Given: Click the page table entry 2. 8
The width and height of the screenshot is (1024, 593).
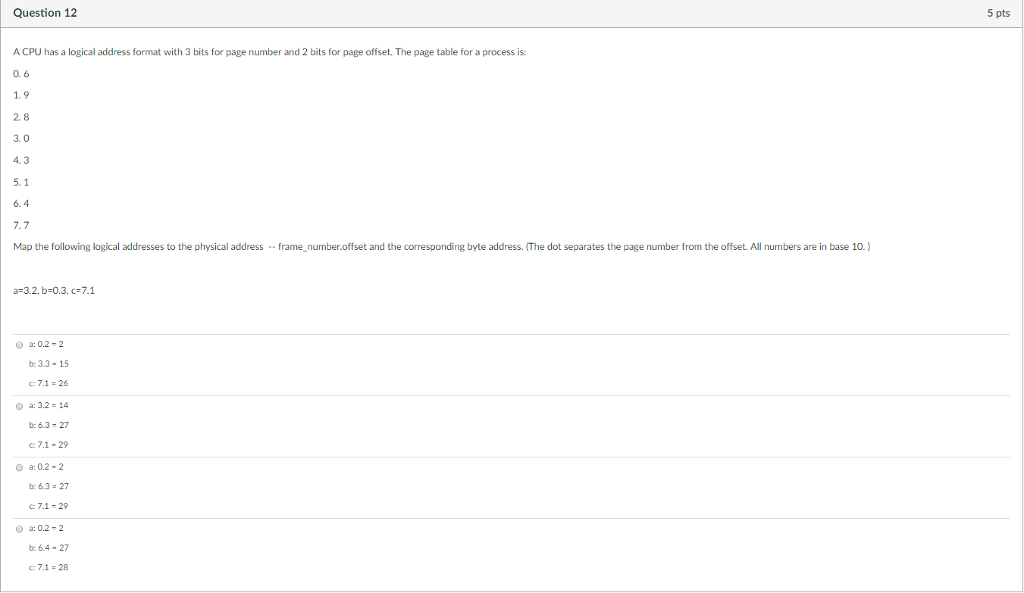Looking at the screenshot, I should tap(21, 117).
